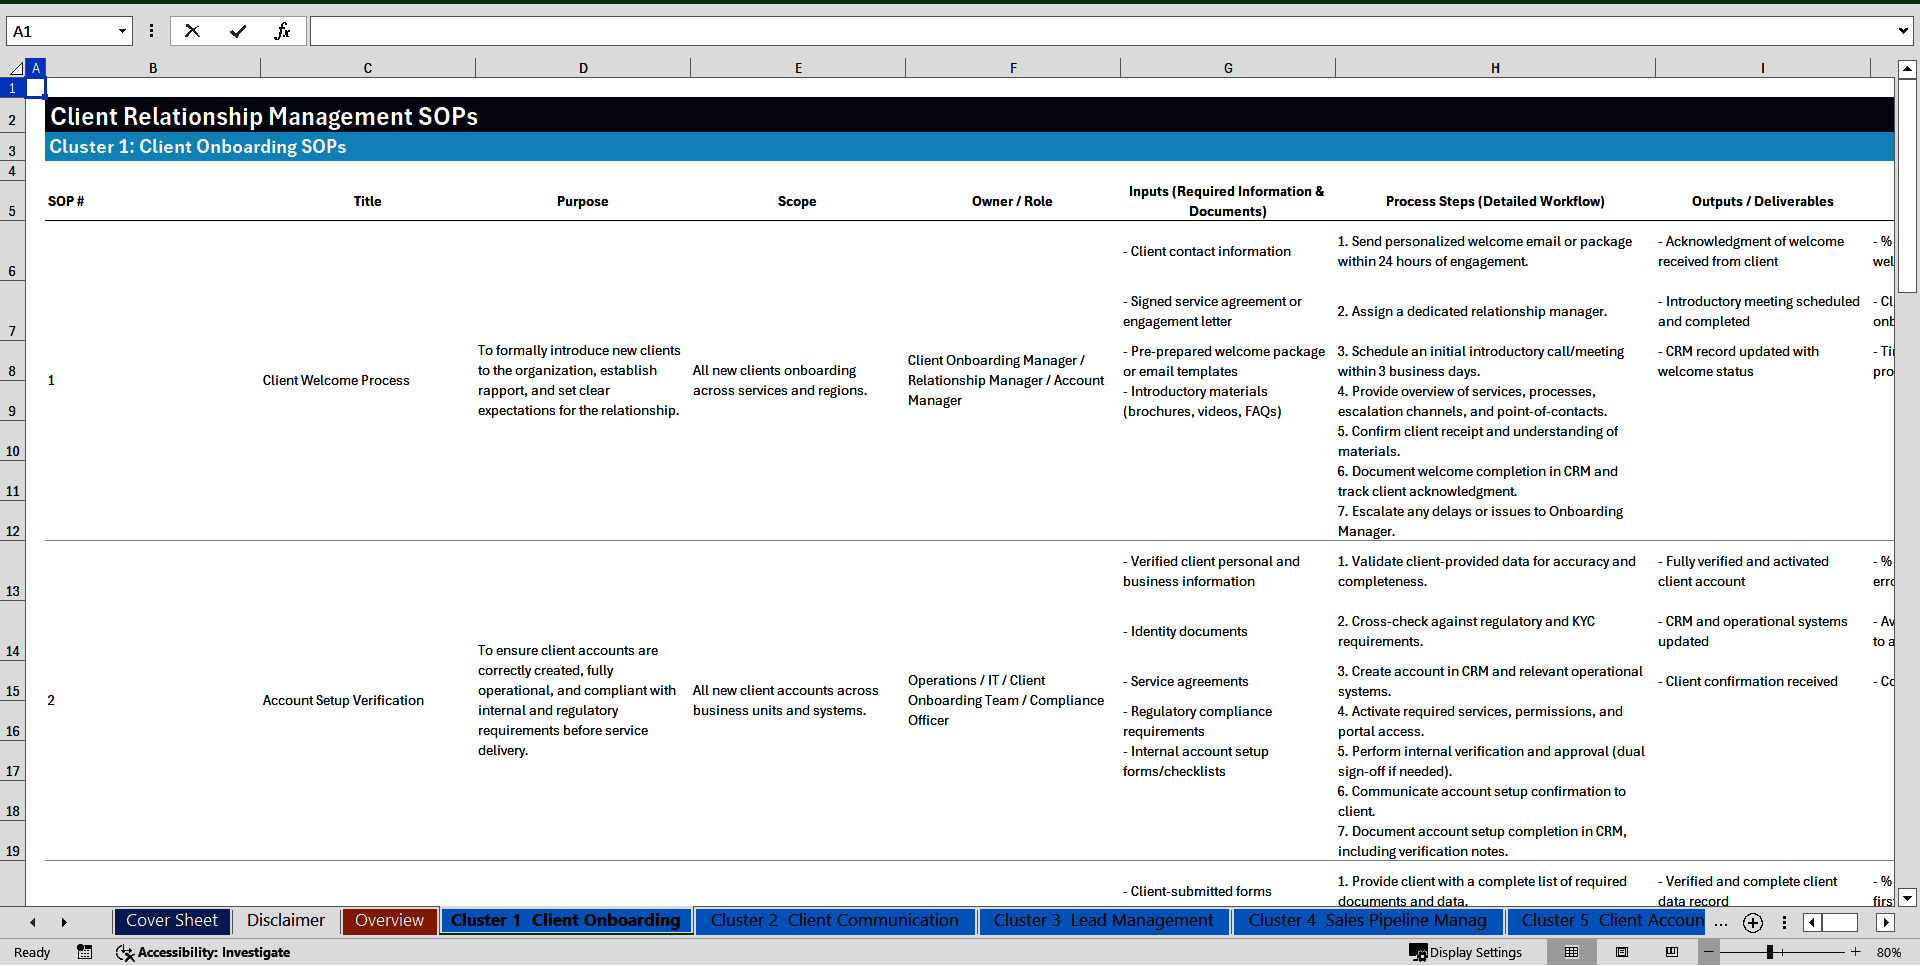Open the Insert Function (fx) dialog
The width and height of the screenshot is (1920, 966).
(x=283, y=31)
